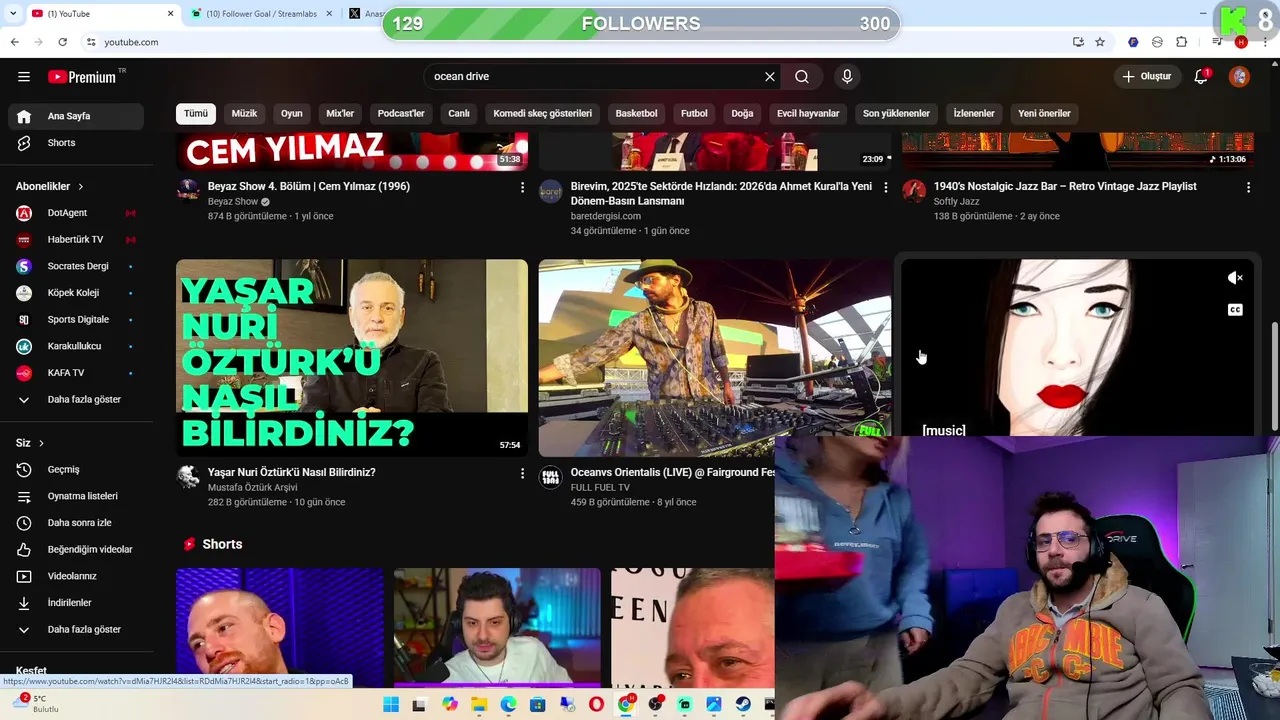Choose the Basketbol chip
The image size is (1280, 720).
(636, 113)
